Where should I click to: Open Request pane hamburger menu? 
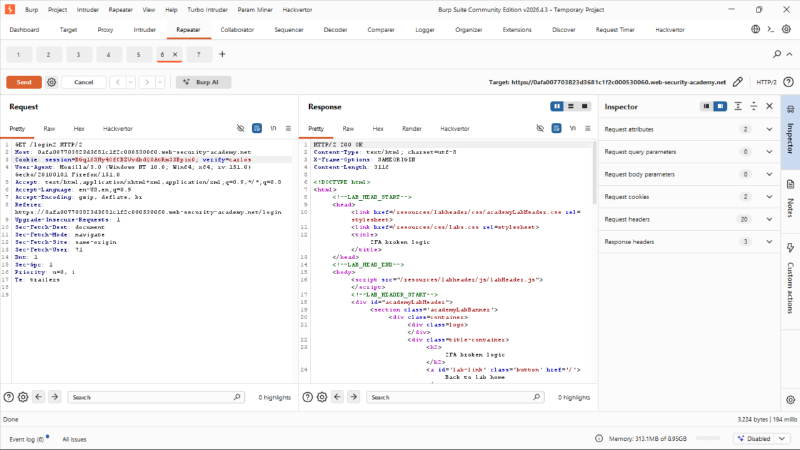pos(288,129)
